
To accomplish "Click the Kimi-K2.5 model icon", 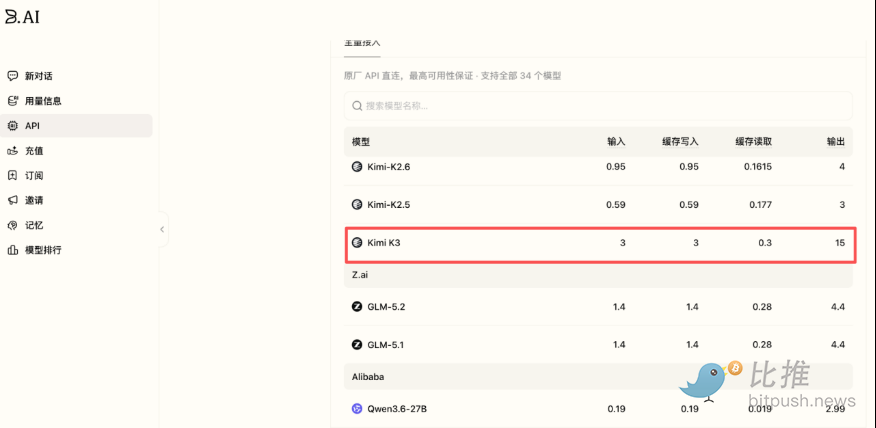I will click(x=357, y=205).
